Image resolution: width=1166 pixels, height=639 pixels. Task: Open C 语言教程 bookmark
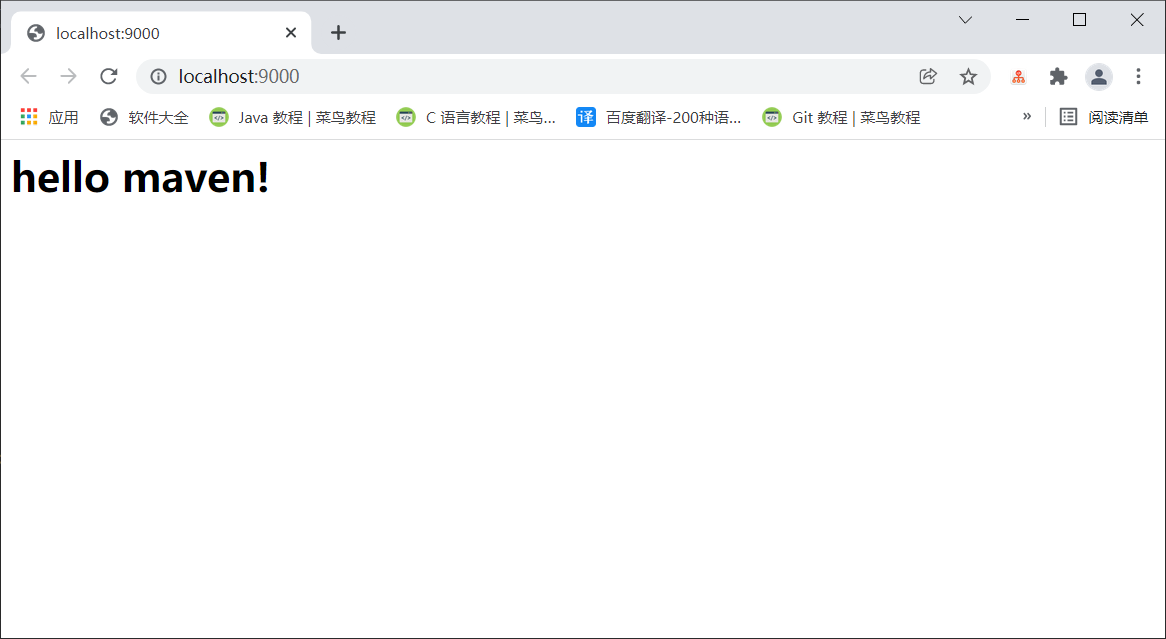point(476,117)
